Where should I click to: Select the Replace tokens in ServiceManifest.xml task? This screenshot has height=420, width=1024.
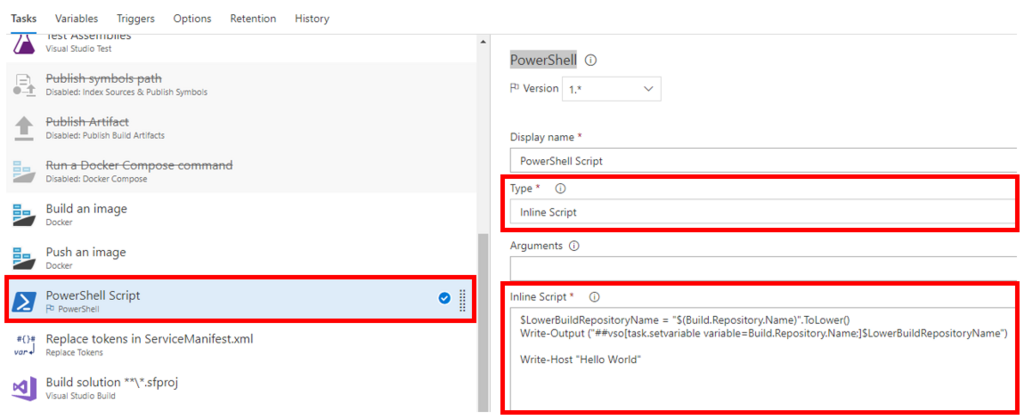(242, 345)
